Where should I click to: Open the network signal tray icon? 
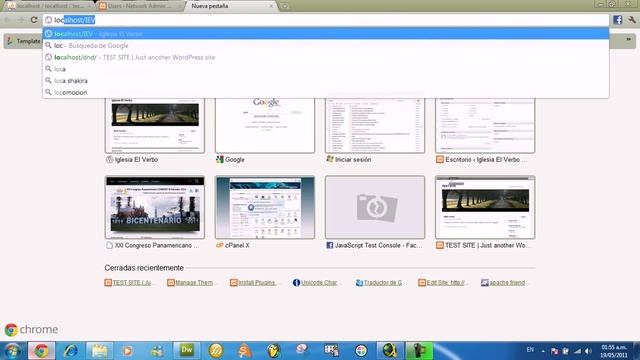[x=578, y=351]
